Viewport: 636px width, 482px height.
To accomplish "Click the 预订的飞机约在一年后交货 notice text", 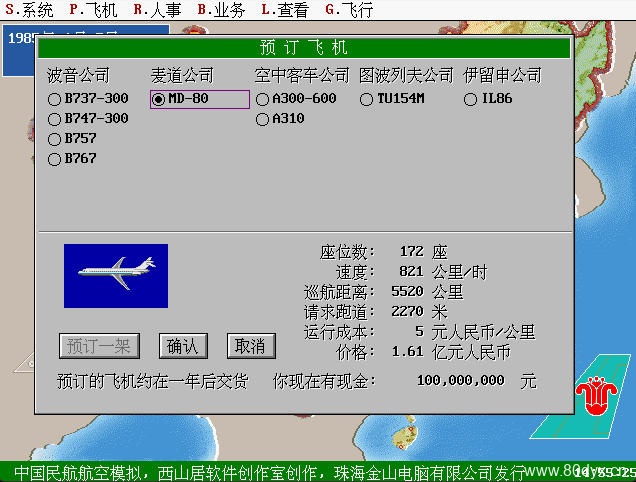I will (153, 381).
